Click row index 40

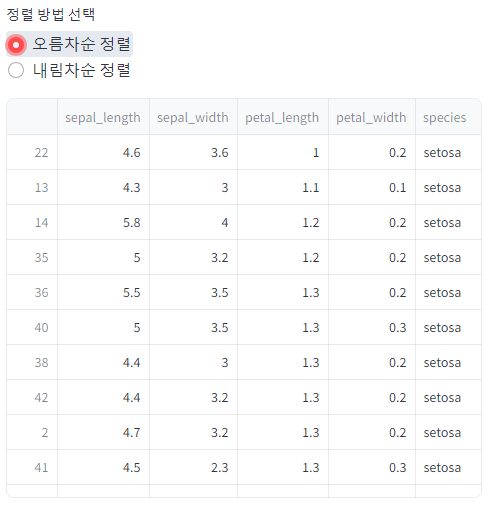[x=32, y=327]
